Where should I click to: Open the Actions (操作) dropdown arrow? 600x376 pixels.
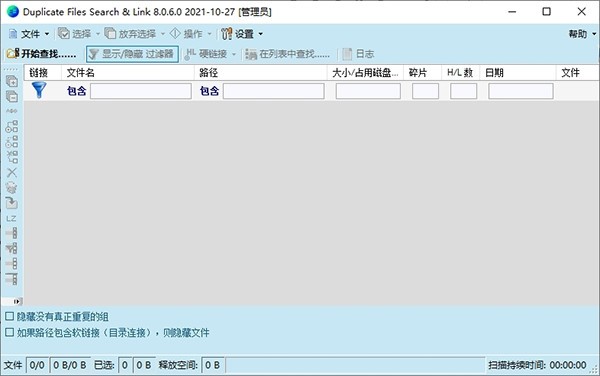(x=209, y=34)
